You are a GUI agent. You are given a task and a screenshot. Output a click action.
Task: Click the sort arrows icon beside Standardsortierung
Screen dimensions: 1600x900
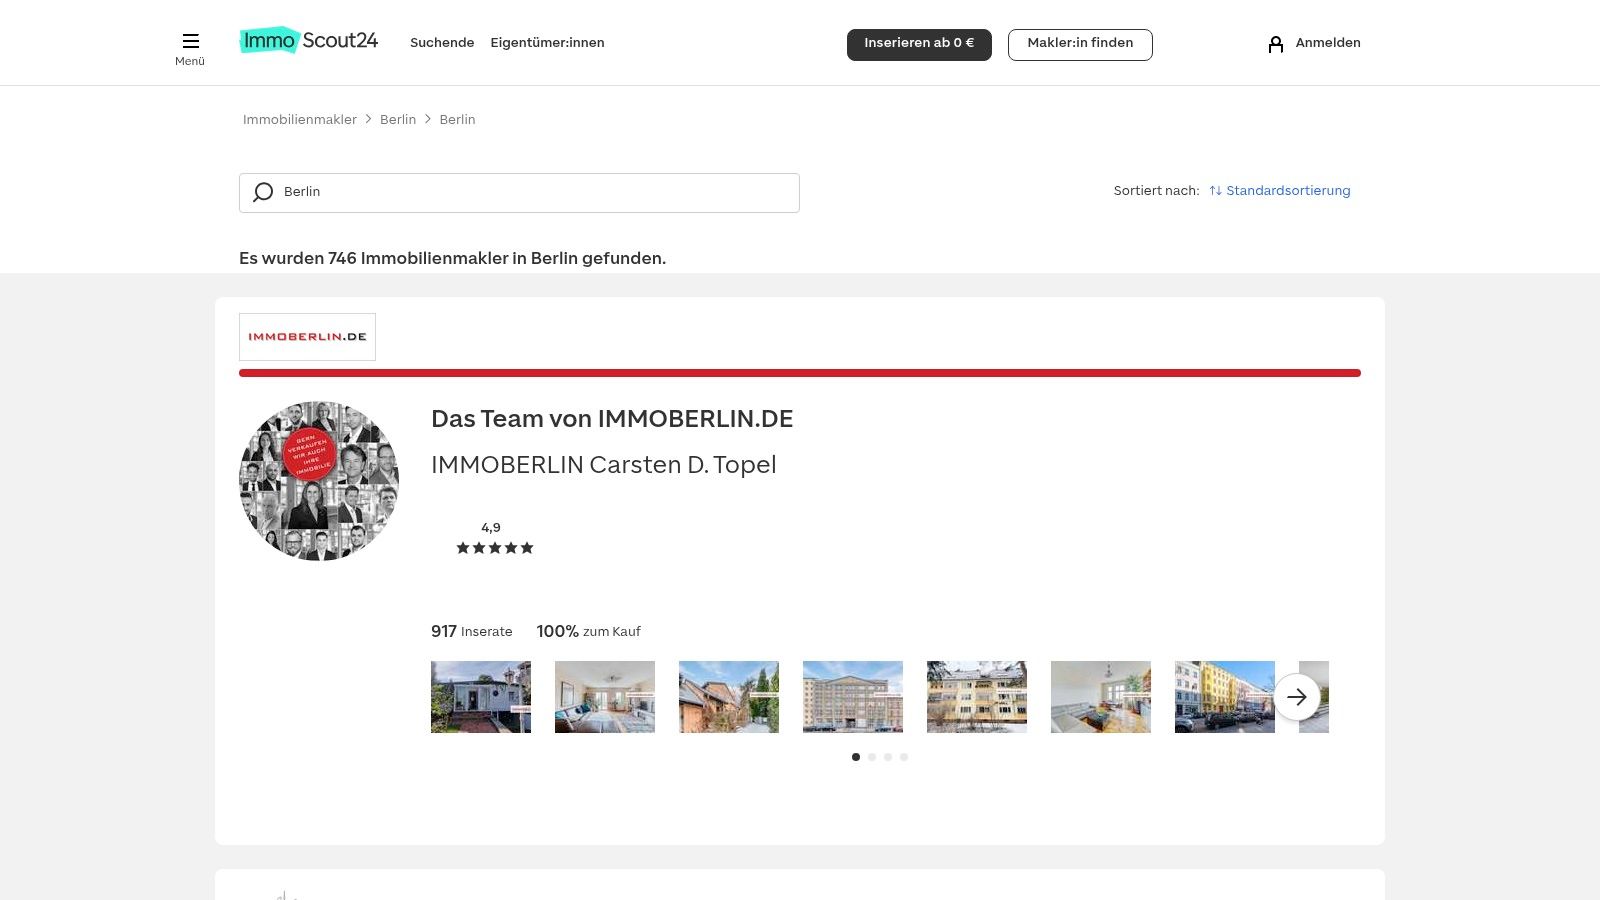tap(1216, 191)
